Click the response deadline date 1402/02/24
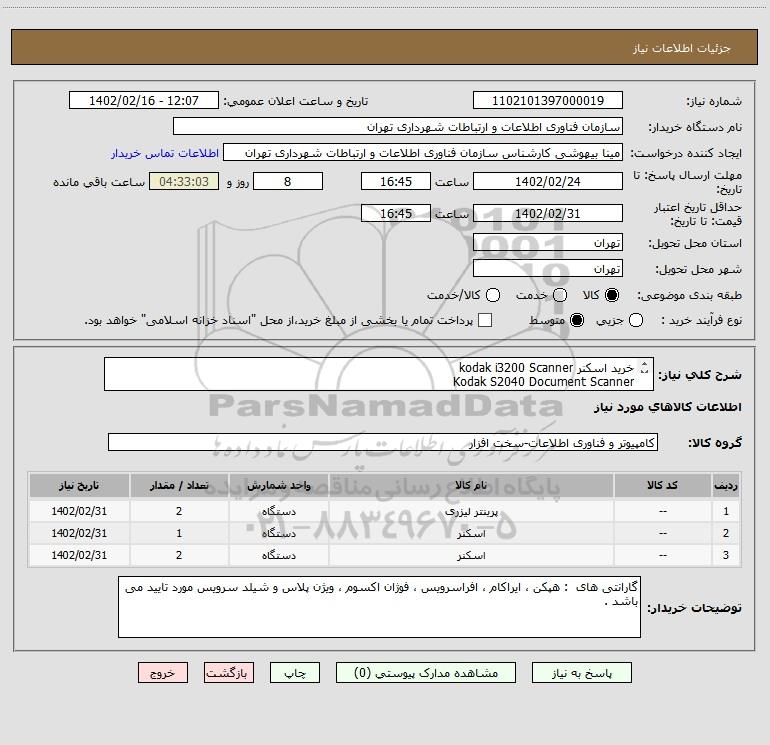The image size is (770, 745). click(x=548, y=182)
